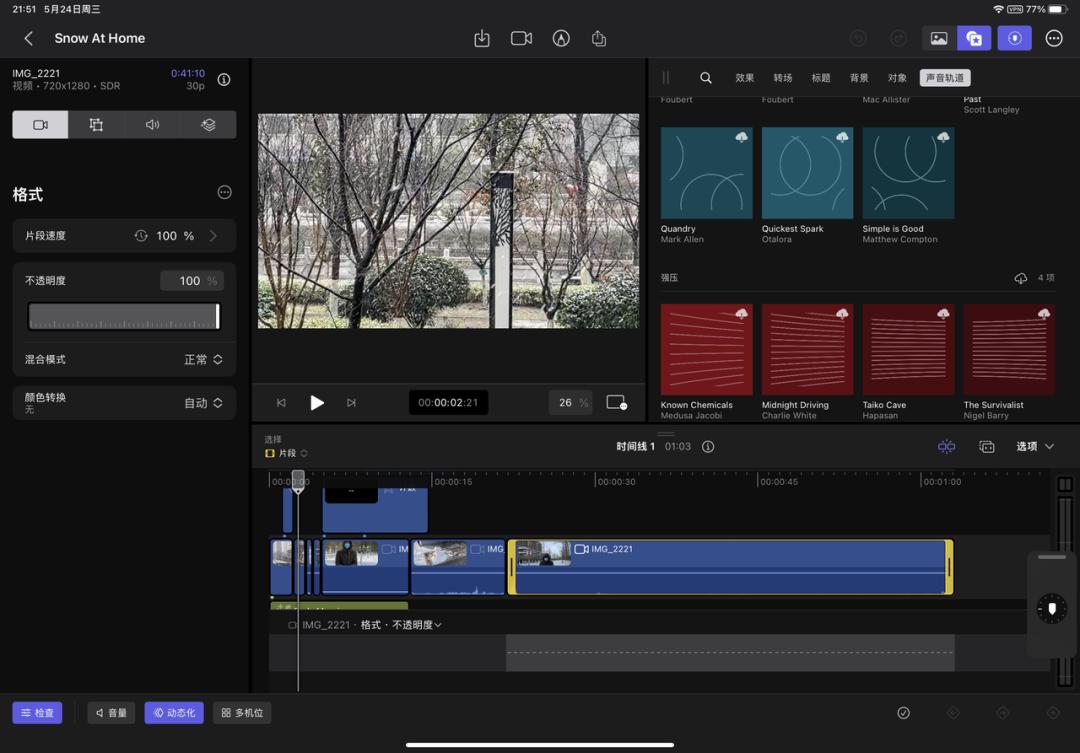Tap the share export icon

[x=599, y=38]
